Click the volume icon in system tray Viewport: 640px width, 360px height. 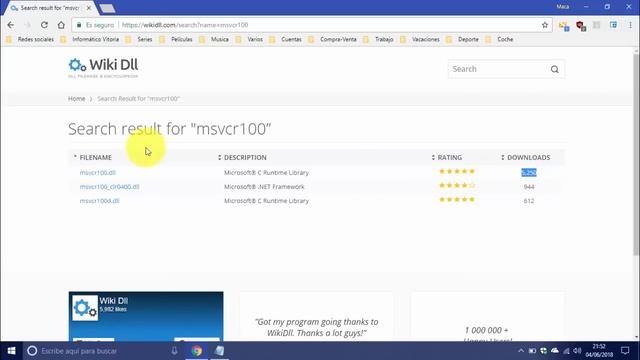coord(577,351)
